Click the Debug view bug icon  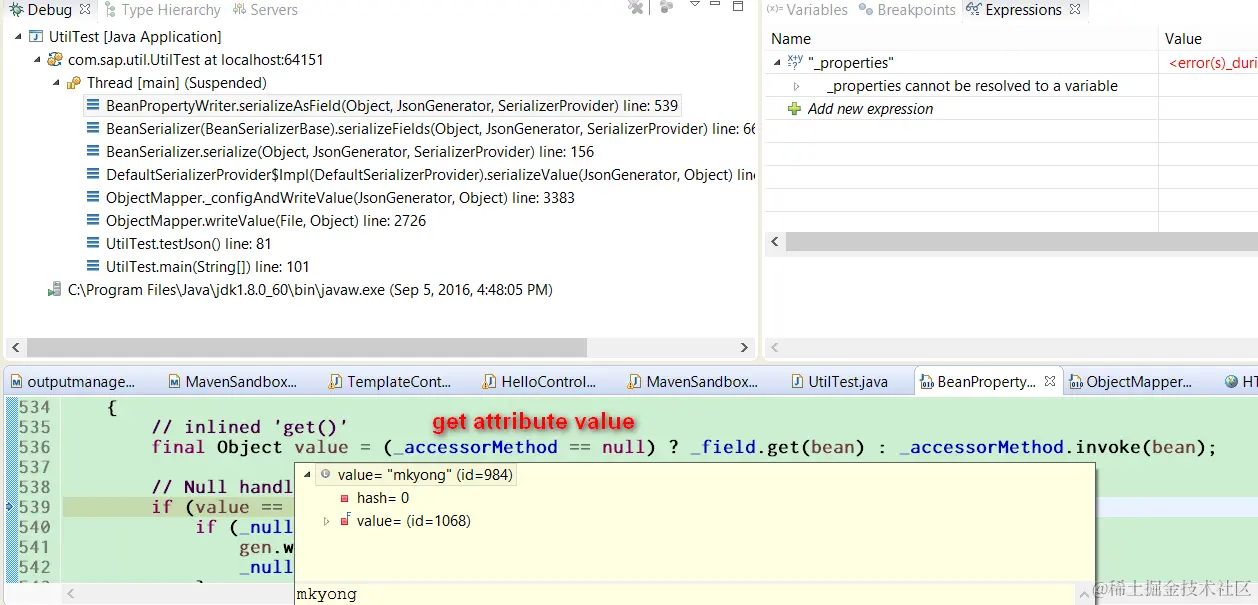pos(16,10)
